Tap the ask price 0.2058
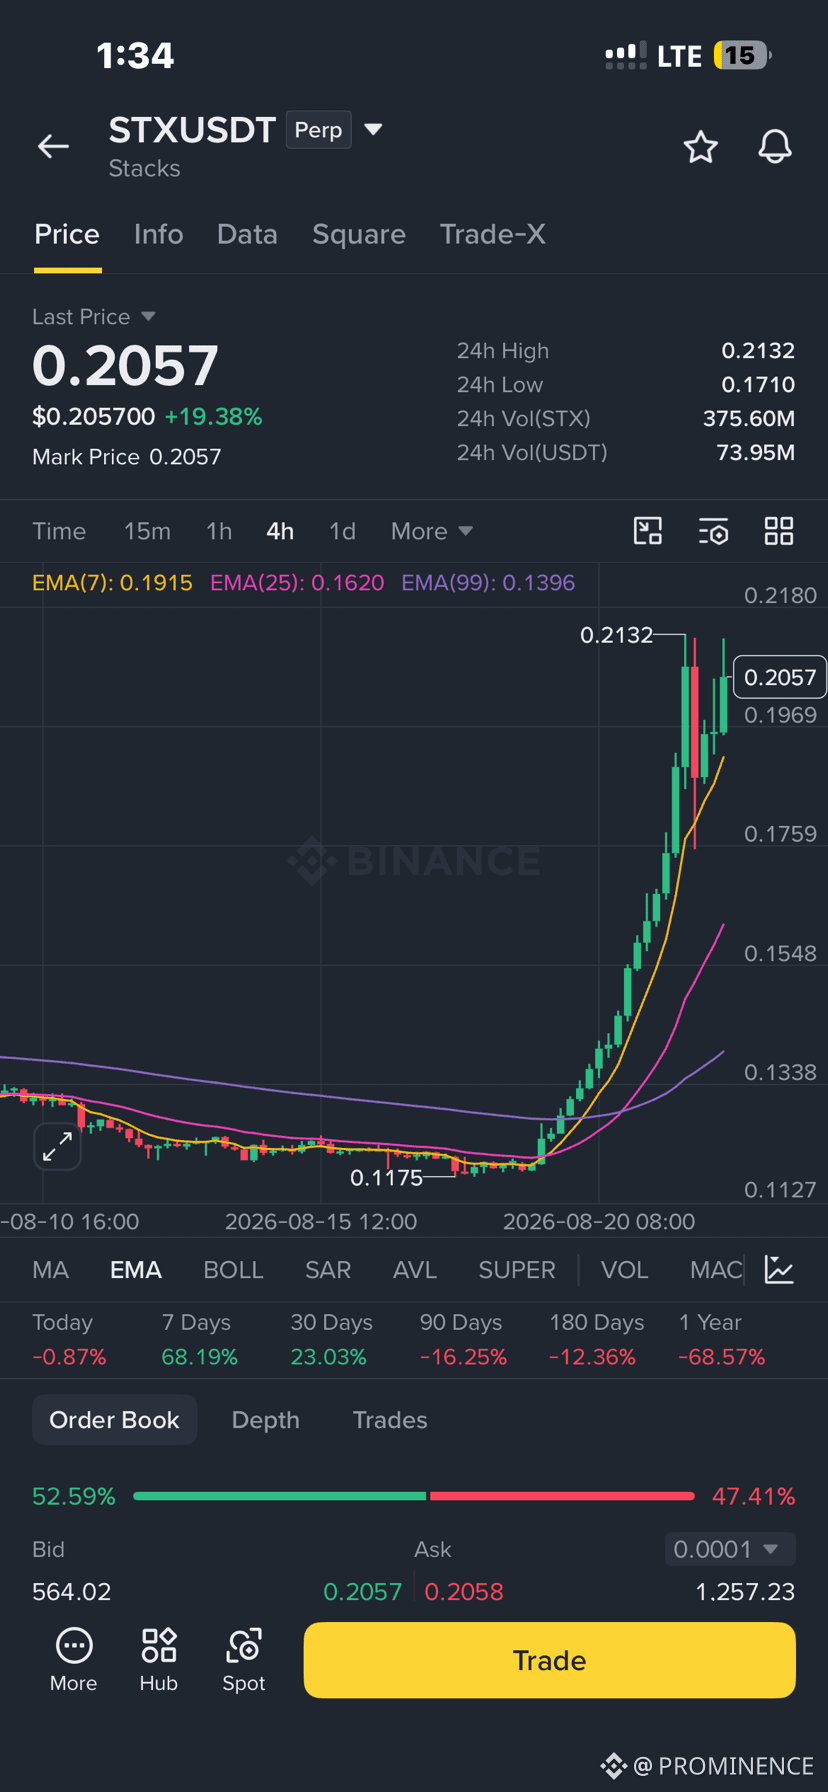This screenshot has height=1792, width=828. [464, 1592]
